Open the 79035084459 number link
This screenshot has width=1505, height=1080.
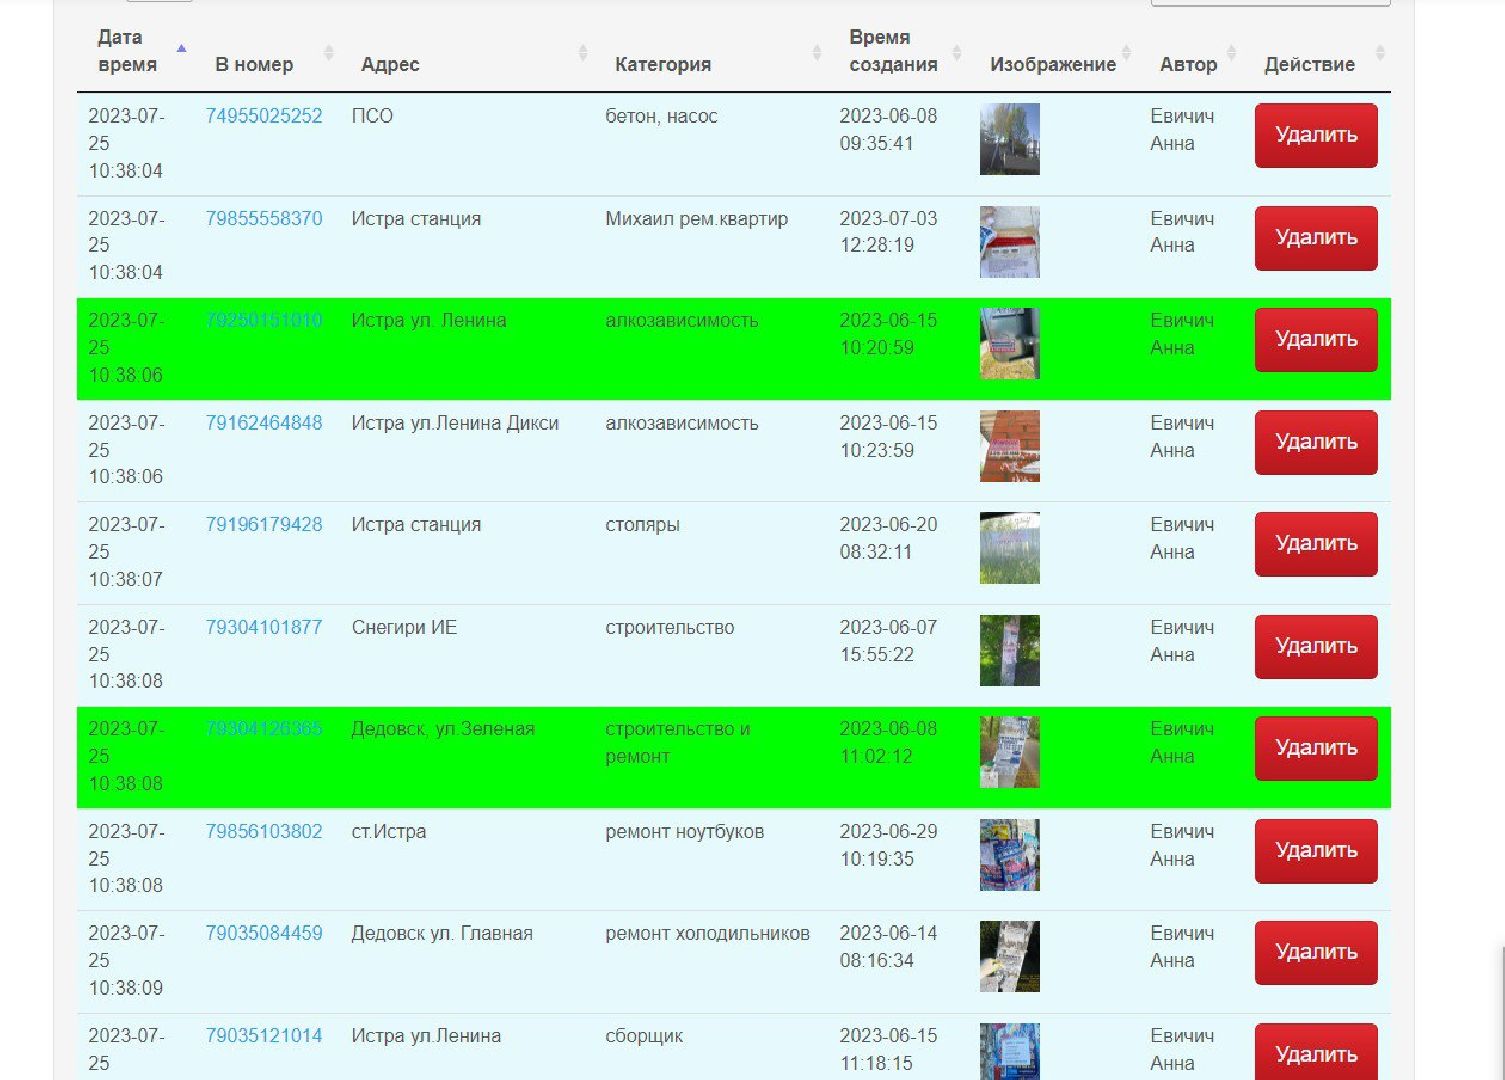(x=264, y=933)
